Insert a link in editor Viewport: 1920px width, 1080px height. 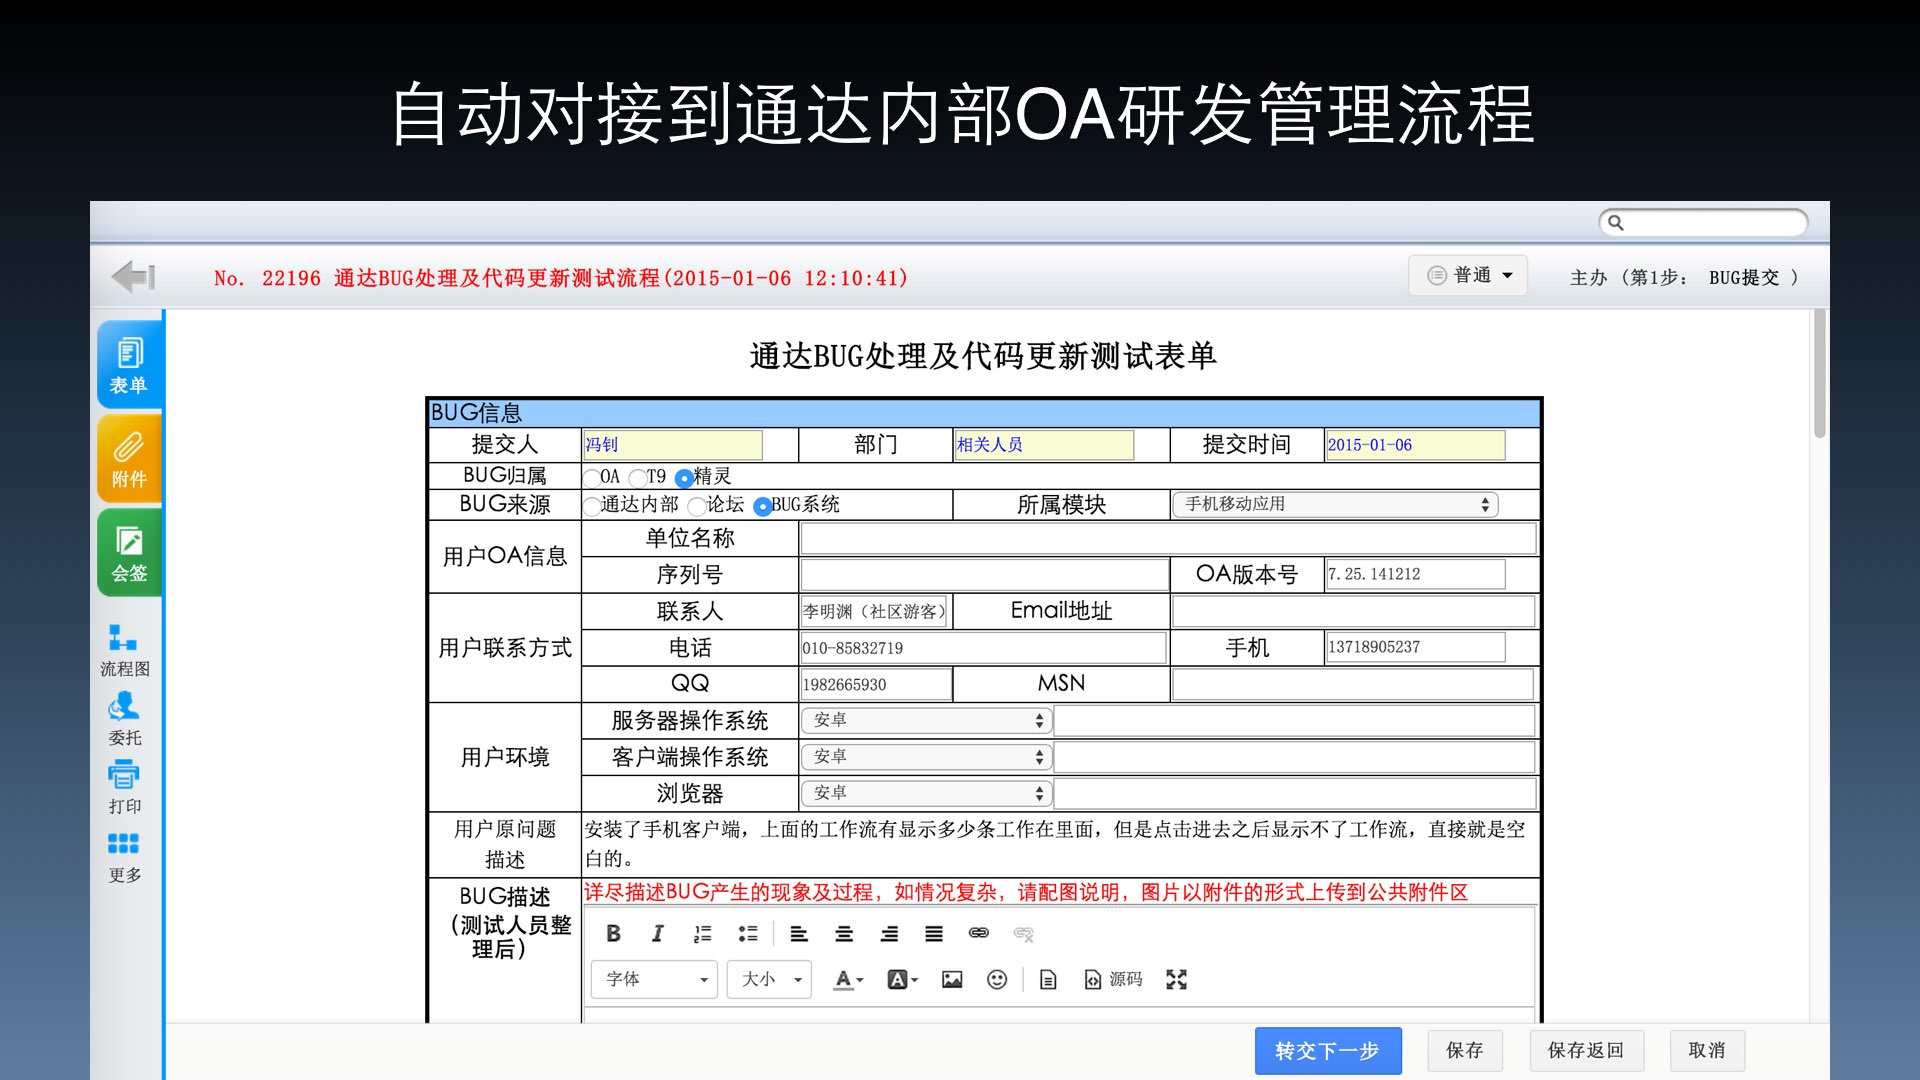pos(979,933)
